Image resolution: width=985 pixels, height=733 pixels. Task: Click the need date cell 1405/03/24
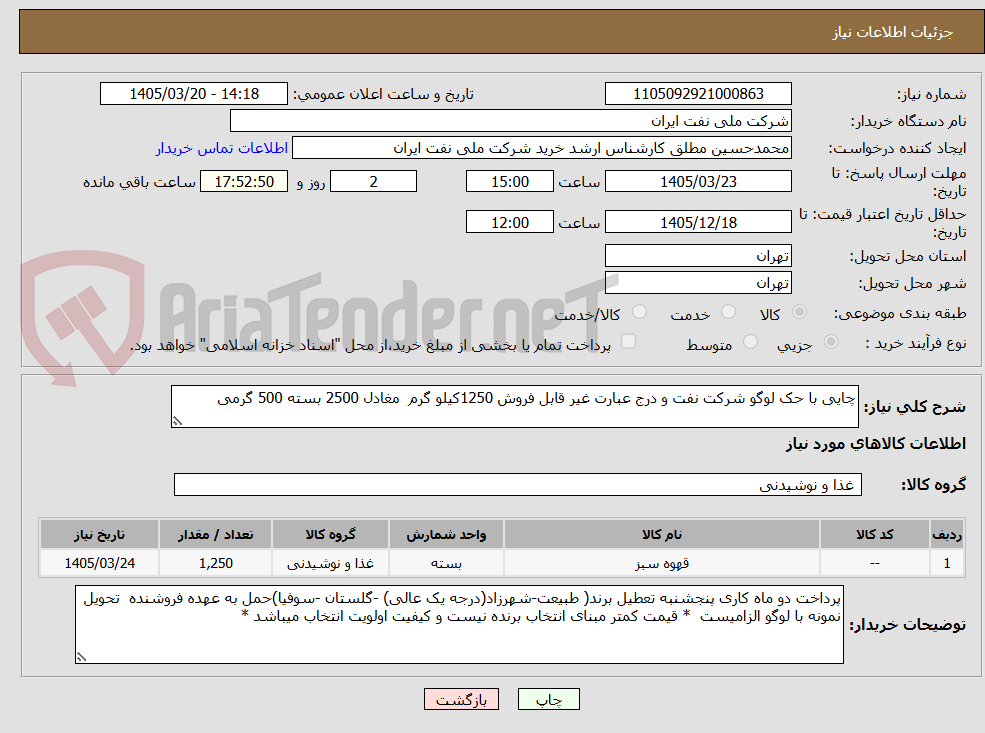tap(99, 563)
